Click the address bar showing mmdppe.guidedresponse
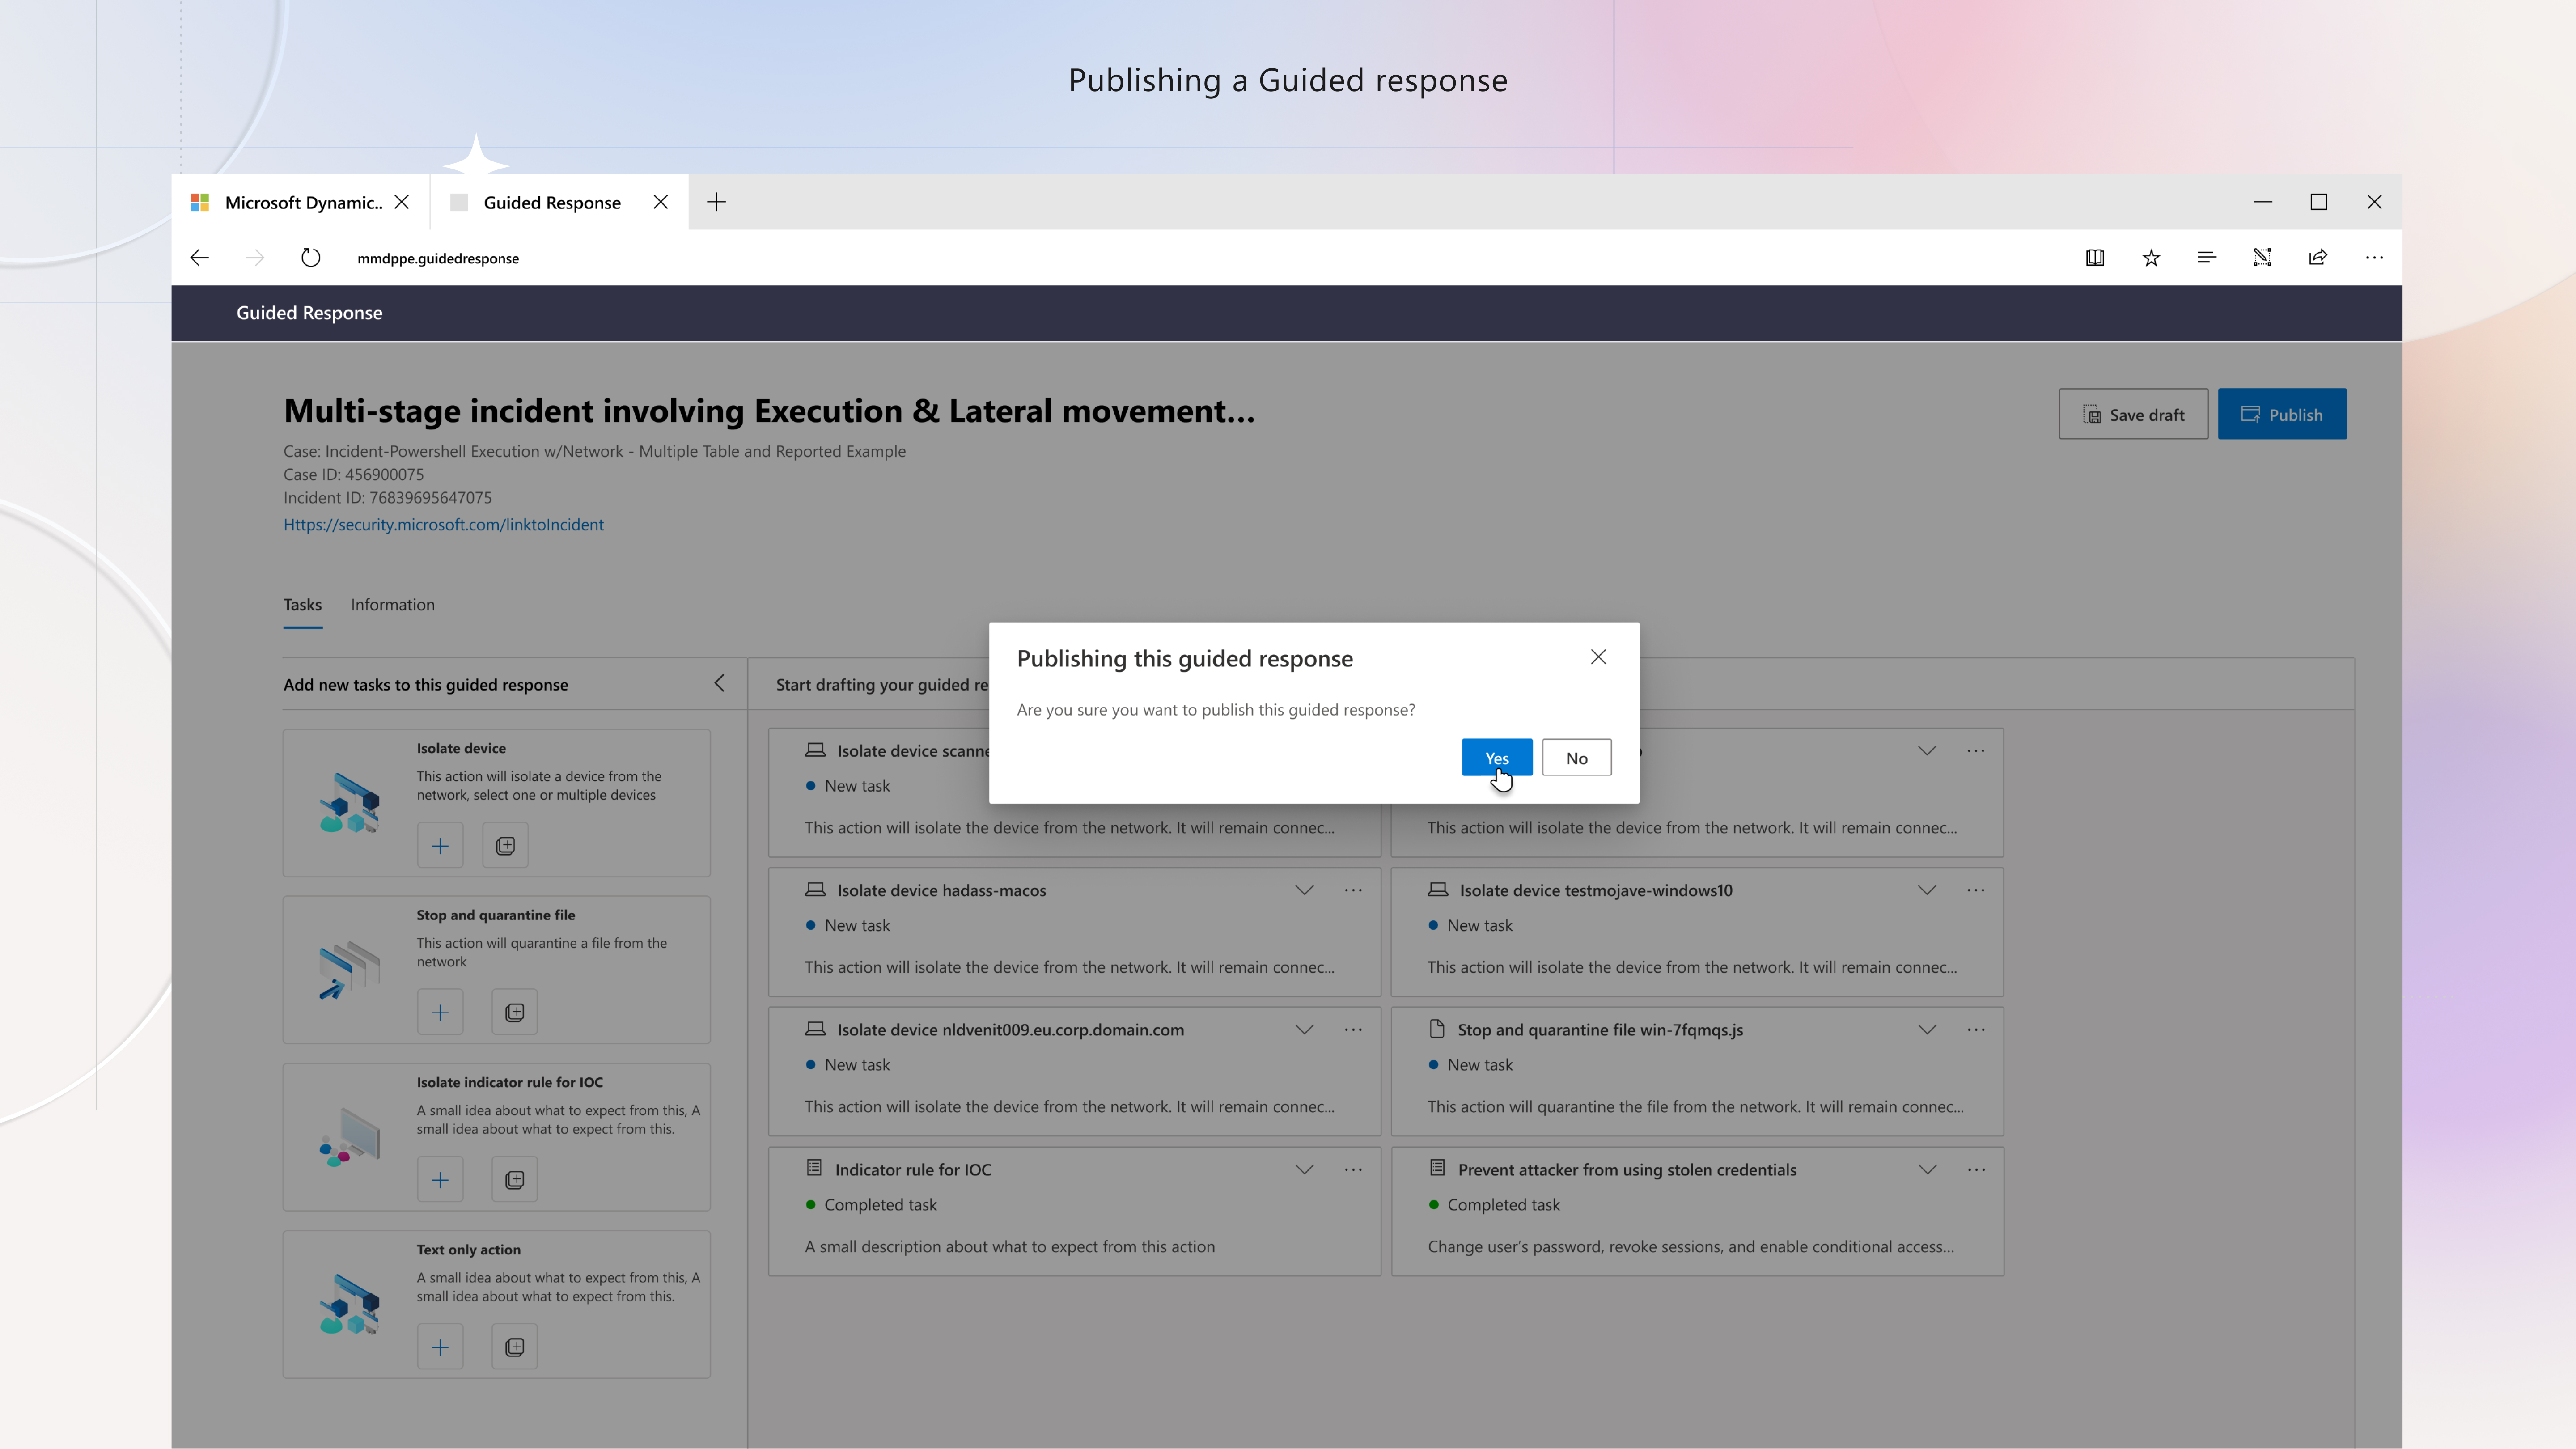2576x1449 pixels. click(438, 258)
